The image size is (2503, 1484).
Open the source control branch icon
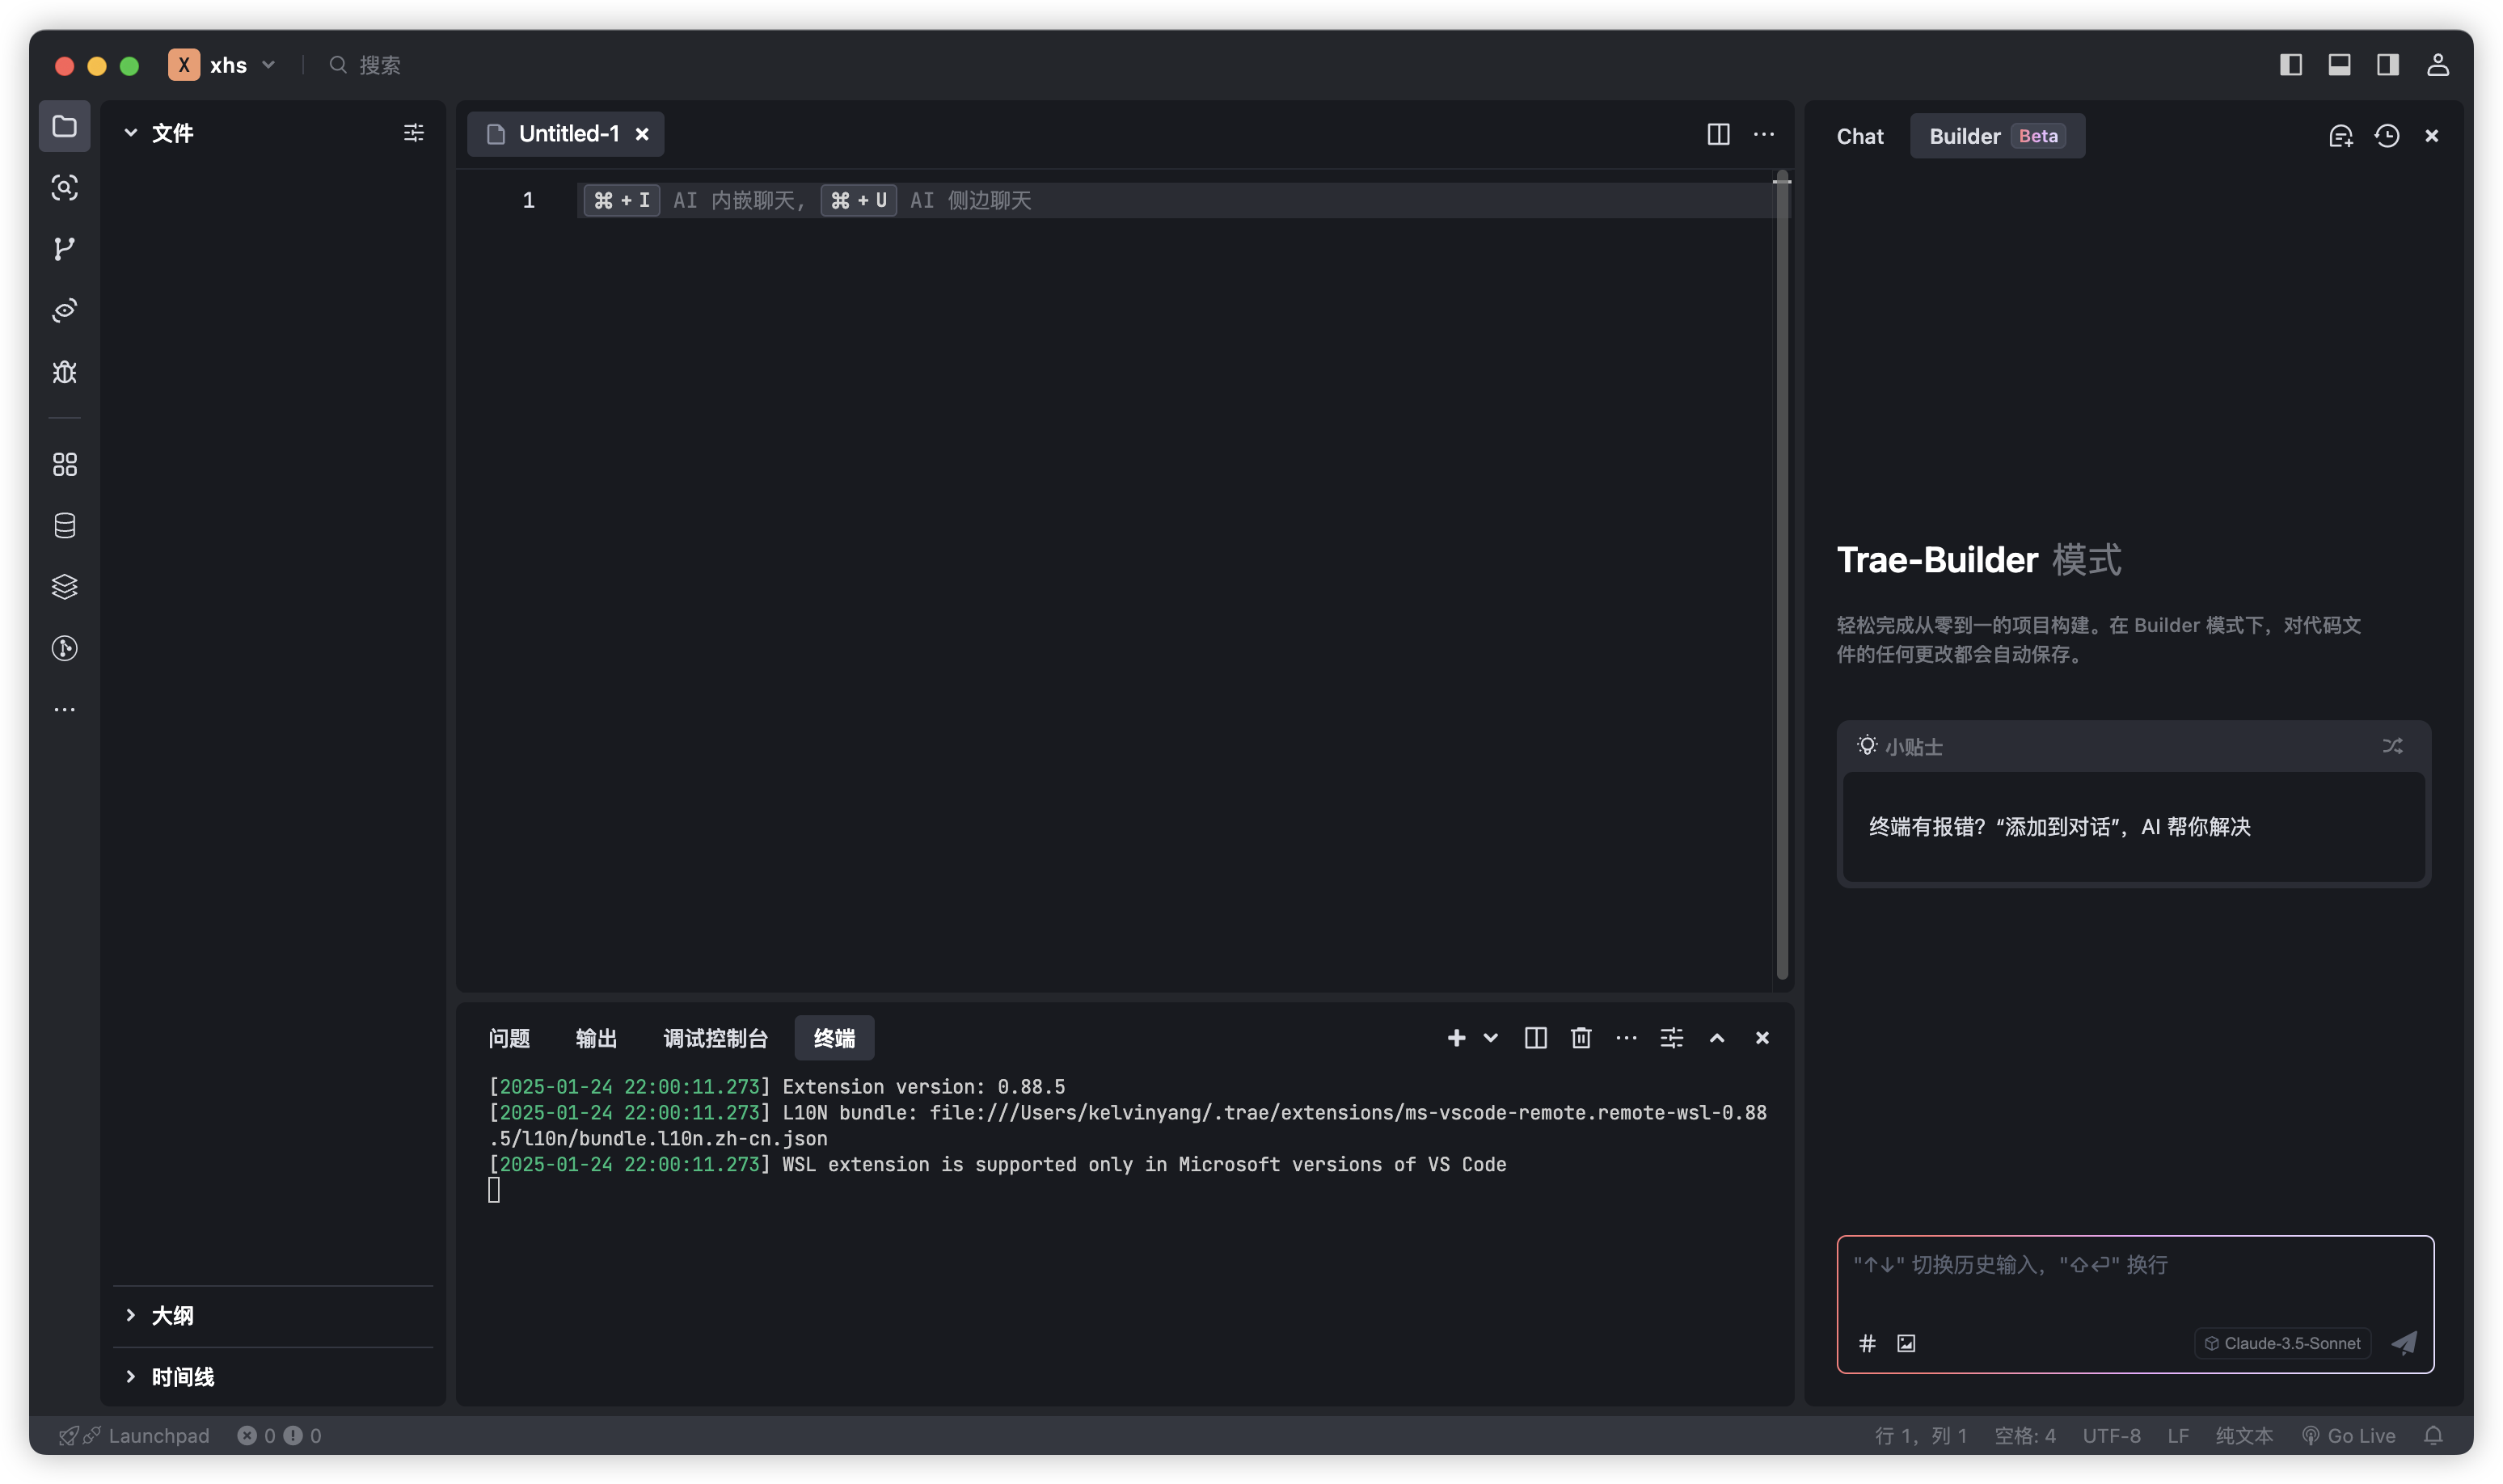(x=64, y=249)
